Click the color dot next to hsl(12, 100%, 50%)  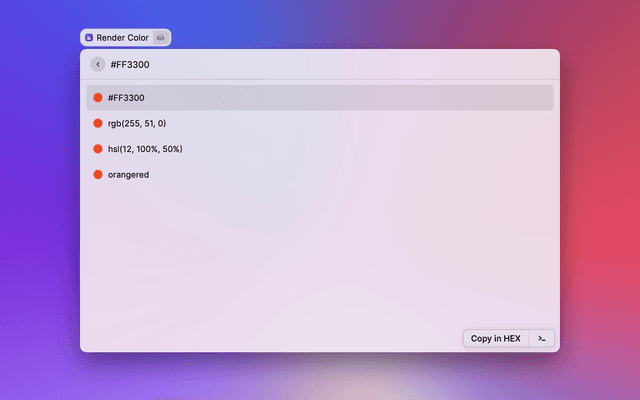pyautogui.click(x=98, y=149)
